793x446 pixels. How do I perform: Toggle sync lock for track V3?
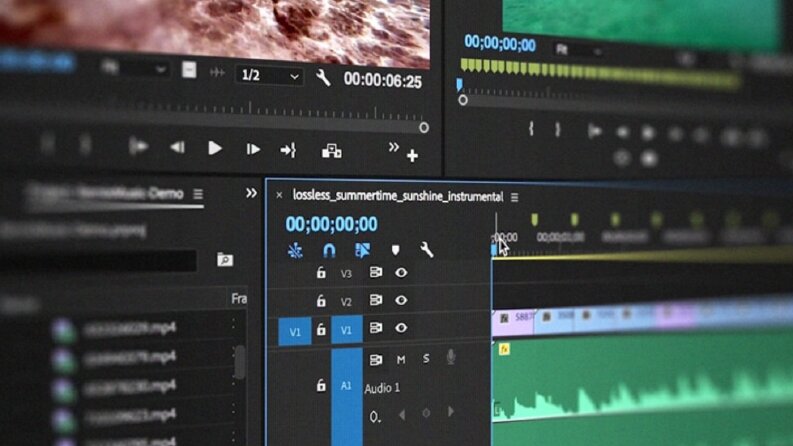[x=376, y=273]
